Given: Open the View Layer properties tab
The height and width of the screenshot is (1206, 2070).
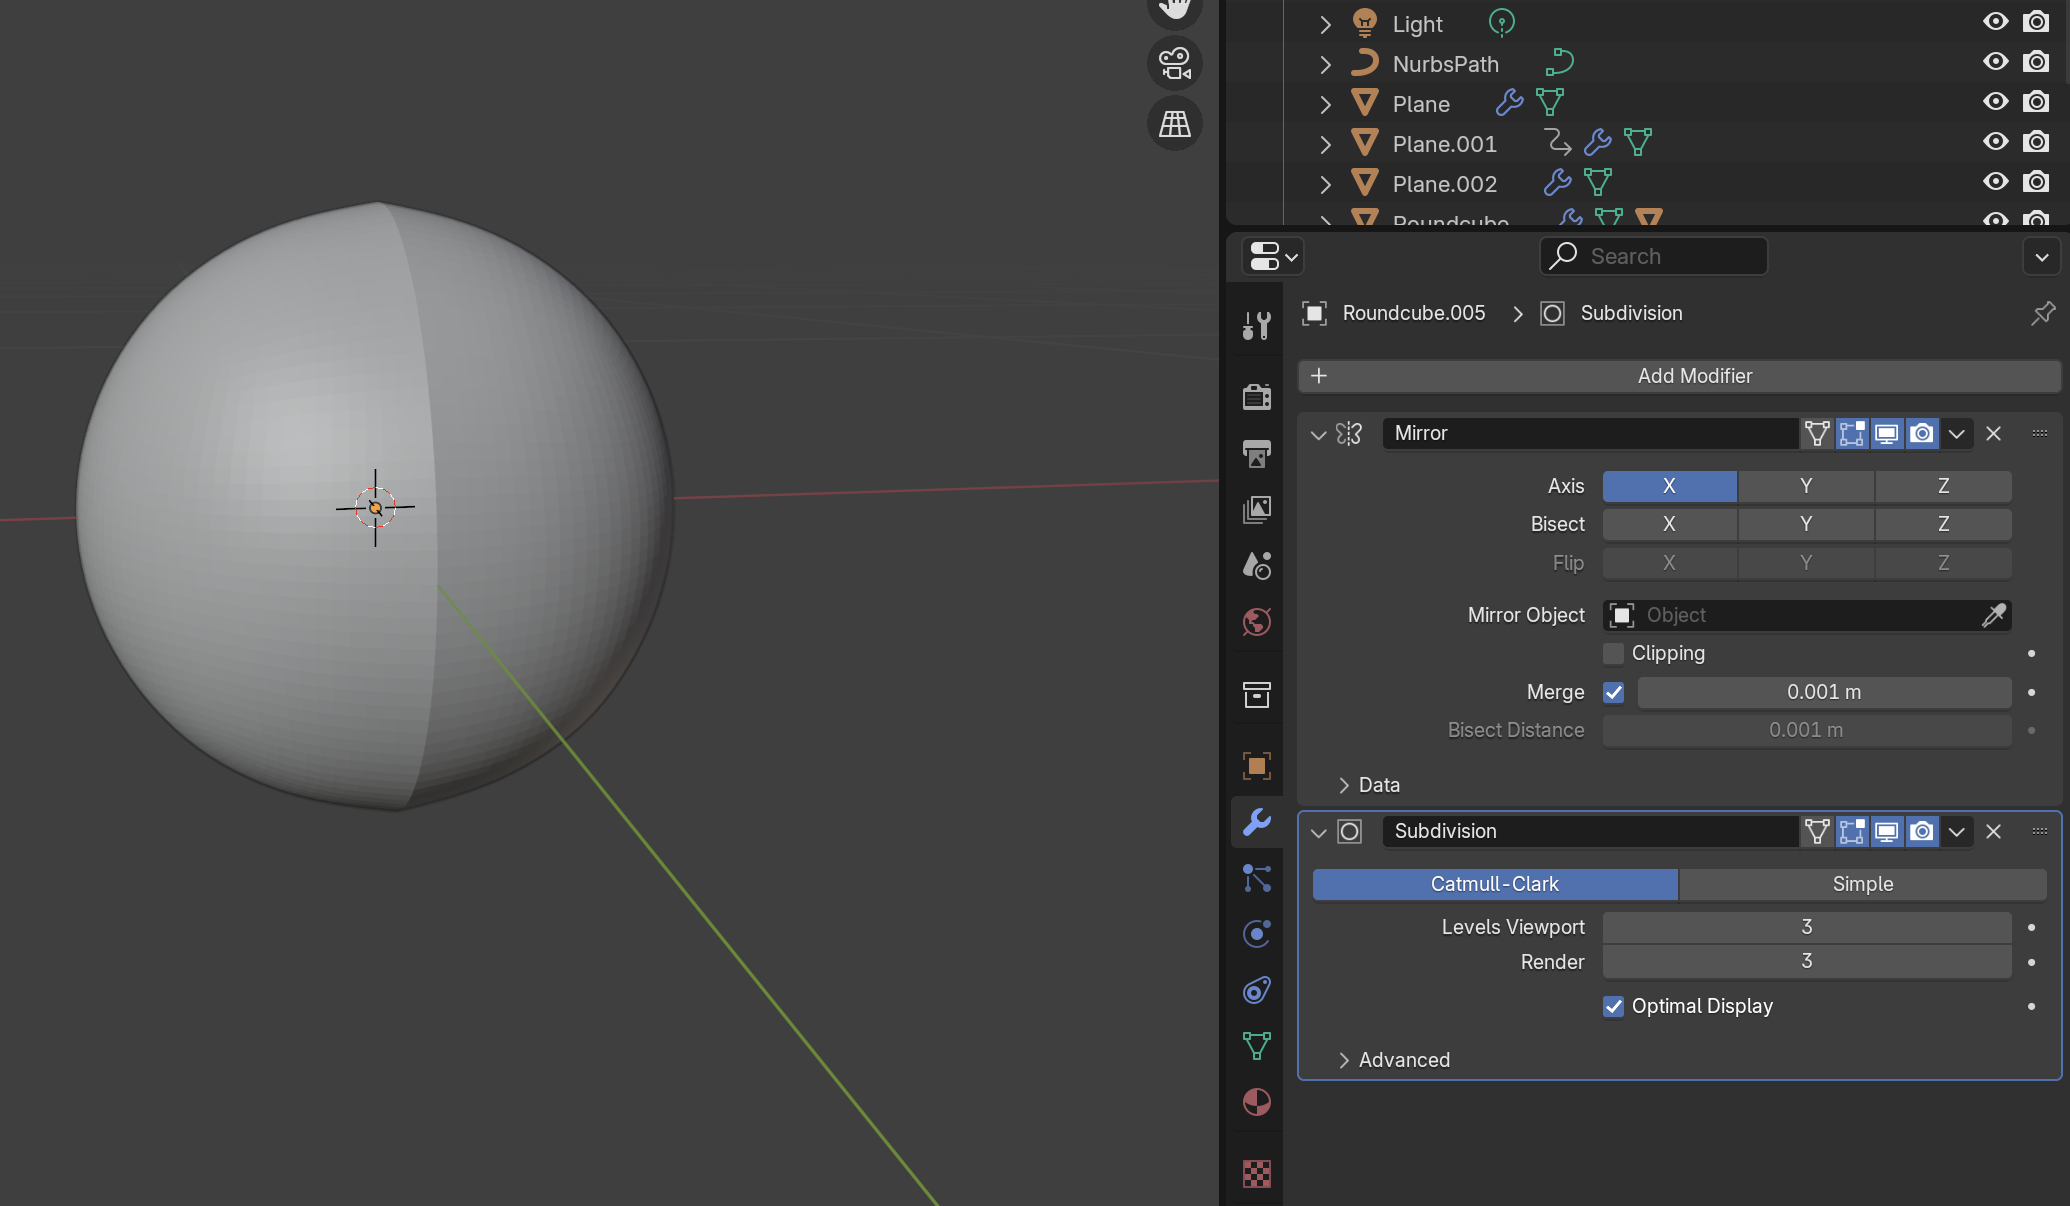Looking at the screenshot, I should pyautogui.click(x=1257, y=509).
